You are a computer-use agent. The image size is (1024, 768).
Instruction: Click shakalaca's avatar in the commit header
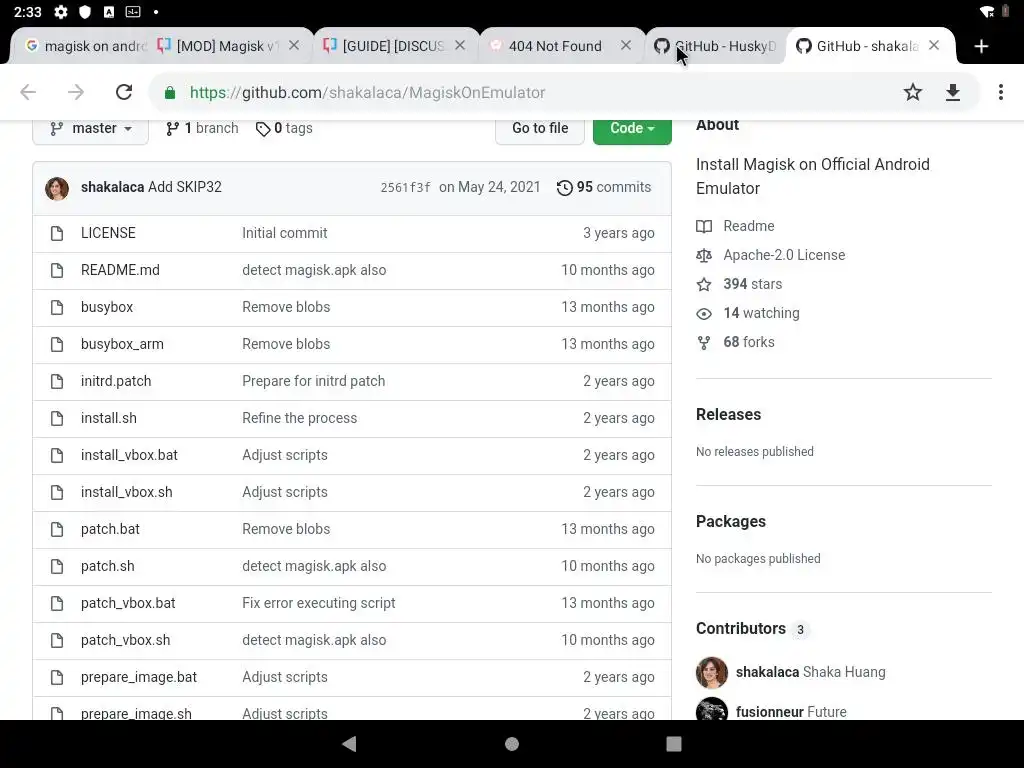[x=57, y=188]
